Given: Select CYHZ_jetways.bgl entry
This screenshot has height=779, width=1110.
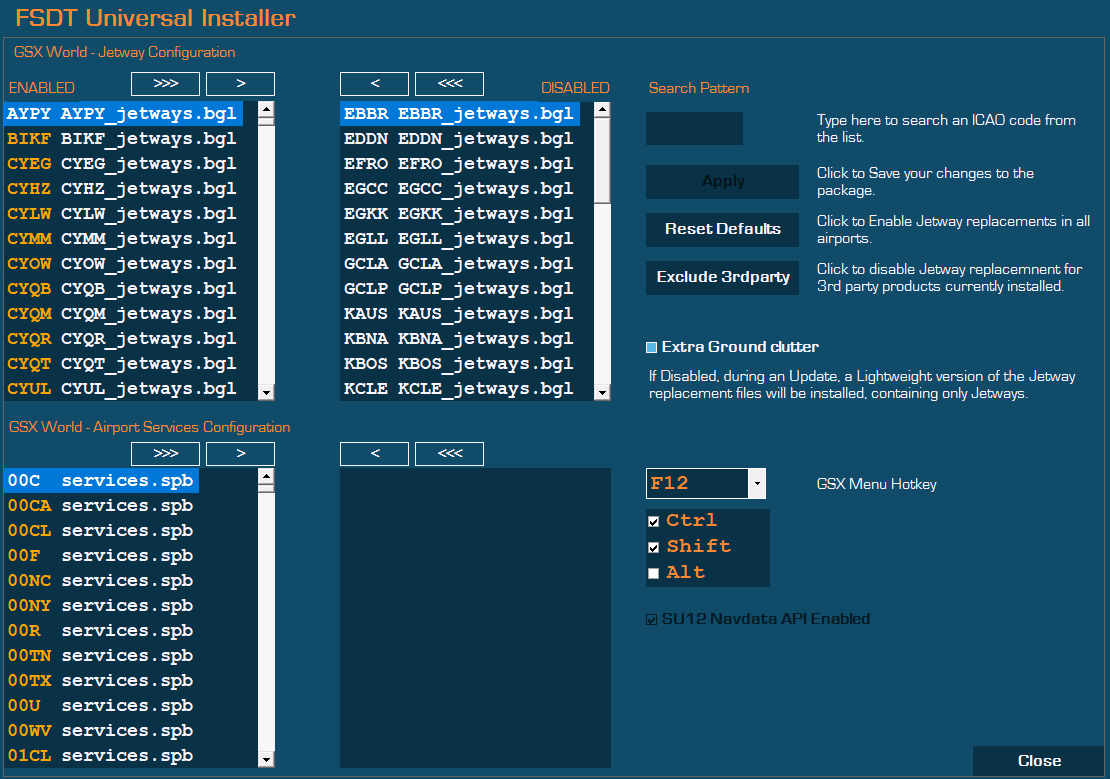Looking at the screenshot, I should [123, 189].
